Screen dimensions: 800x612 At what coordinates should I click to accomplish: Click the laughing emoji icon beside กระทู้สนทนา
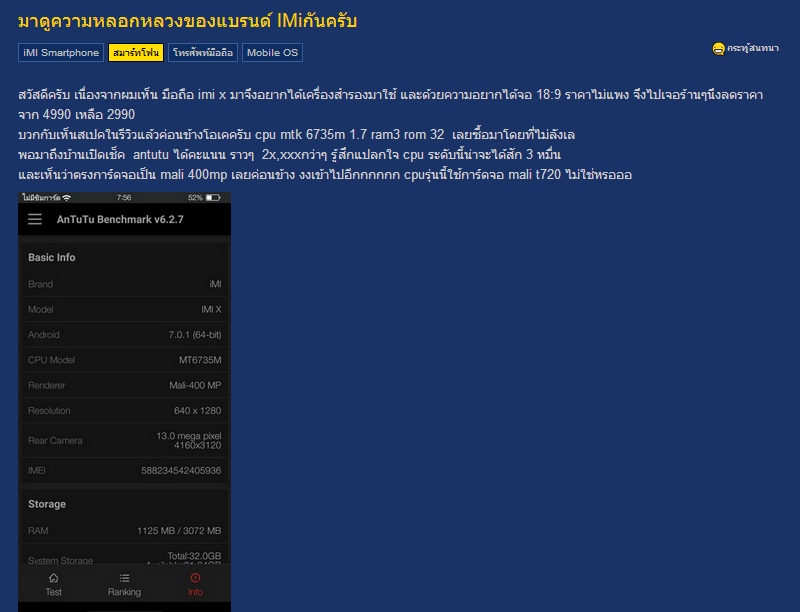tap(718, 49)
